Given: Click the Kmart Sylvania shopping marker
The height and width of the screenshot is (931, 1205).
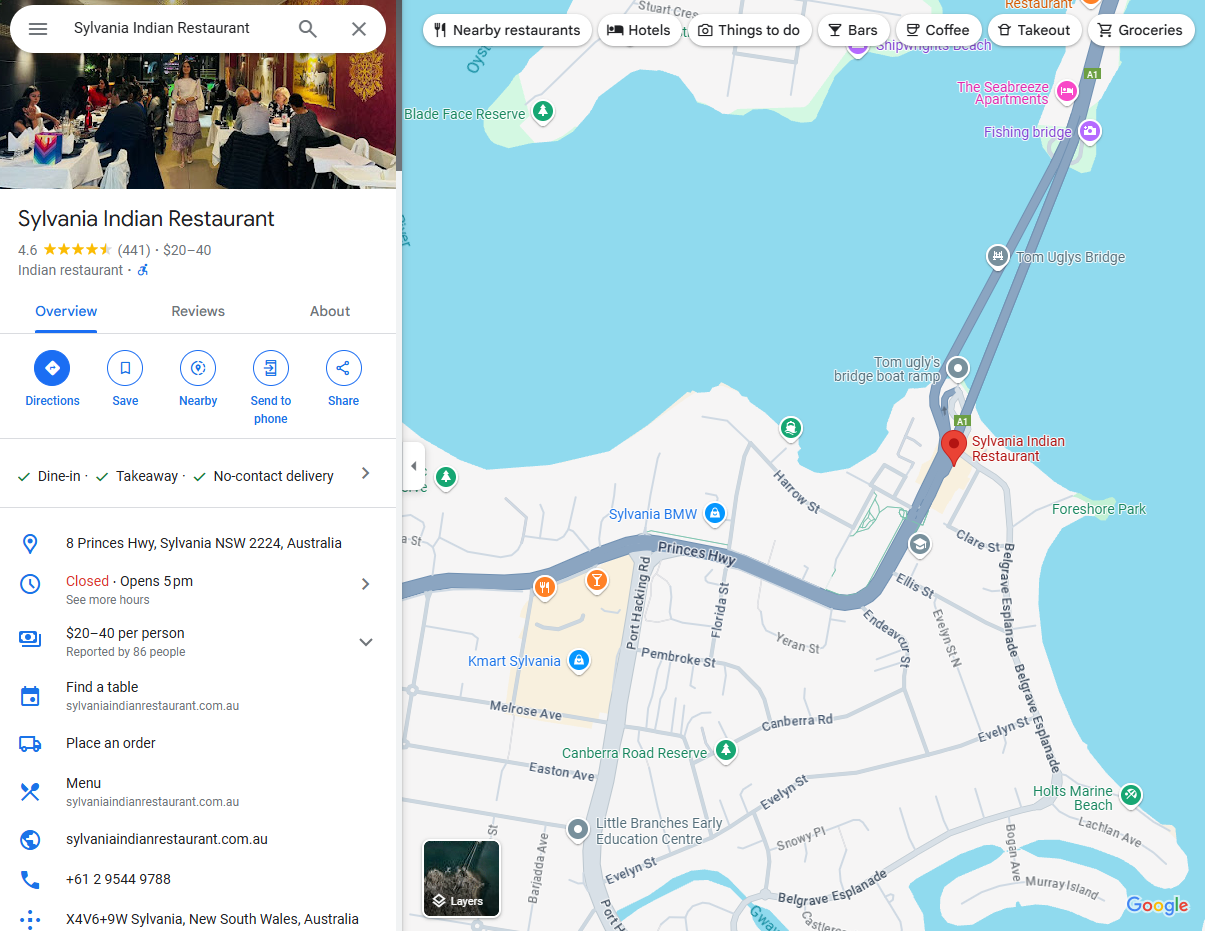Looking at the screenshot, I should click(x=578, y=660).
